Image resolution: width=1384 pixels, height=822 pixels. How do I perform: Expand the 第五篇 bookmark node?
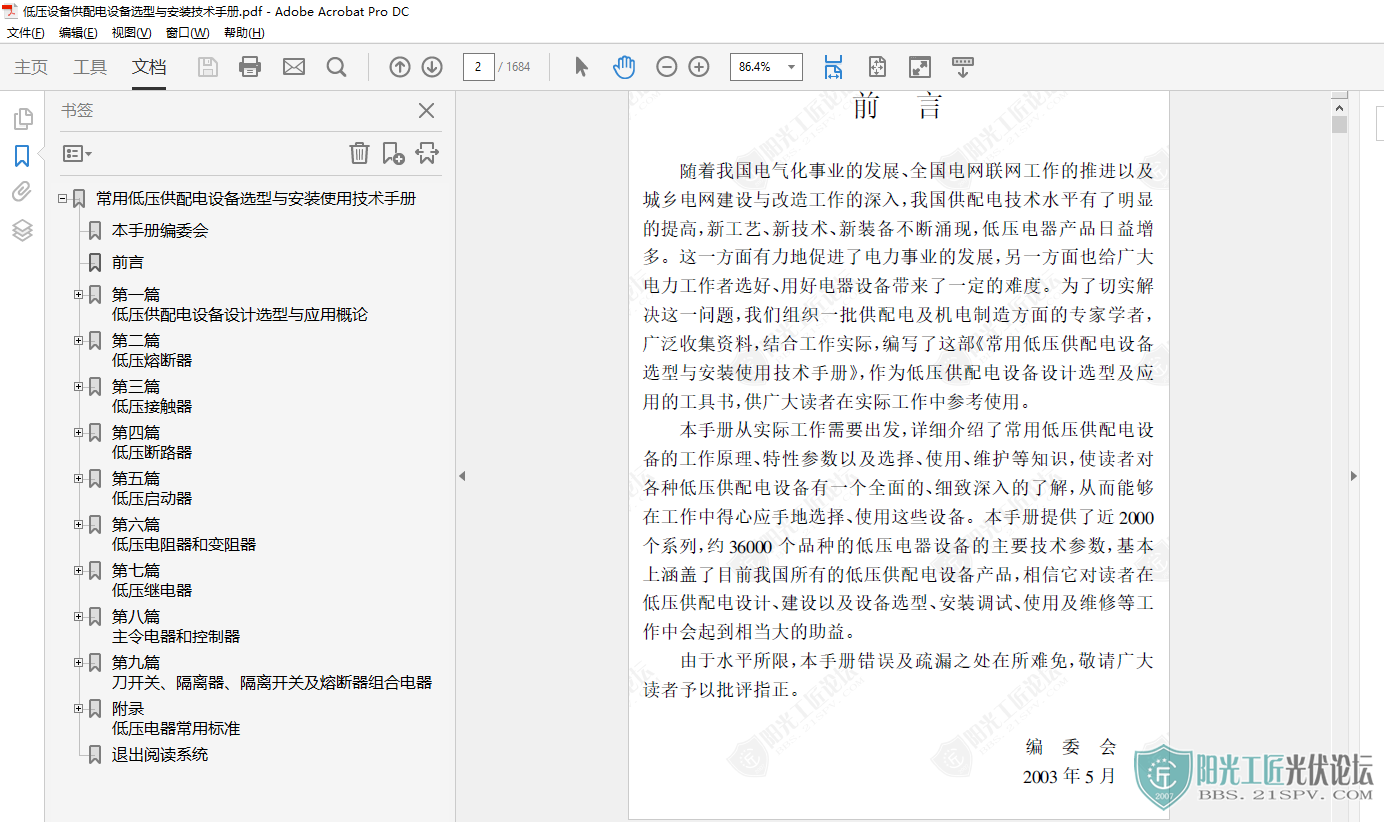coord(78,478)
